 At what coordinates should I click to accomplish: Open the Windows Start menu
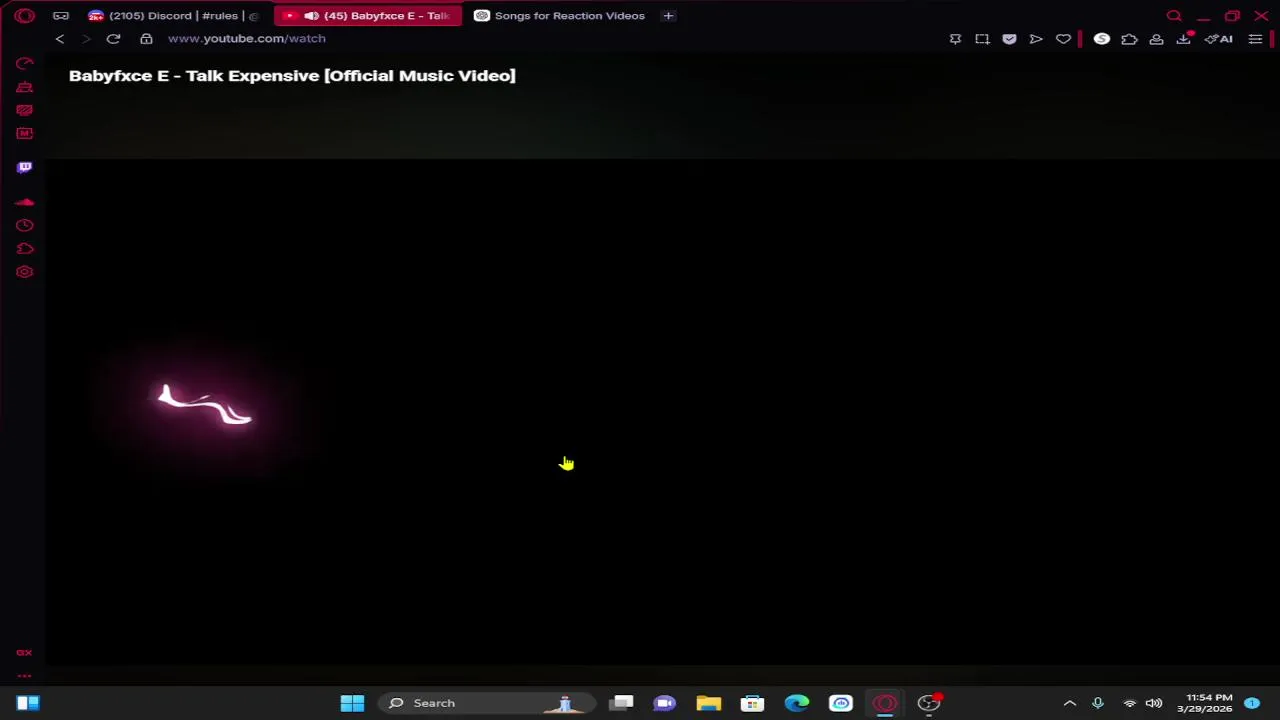[x=352, y=703]
